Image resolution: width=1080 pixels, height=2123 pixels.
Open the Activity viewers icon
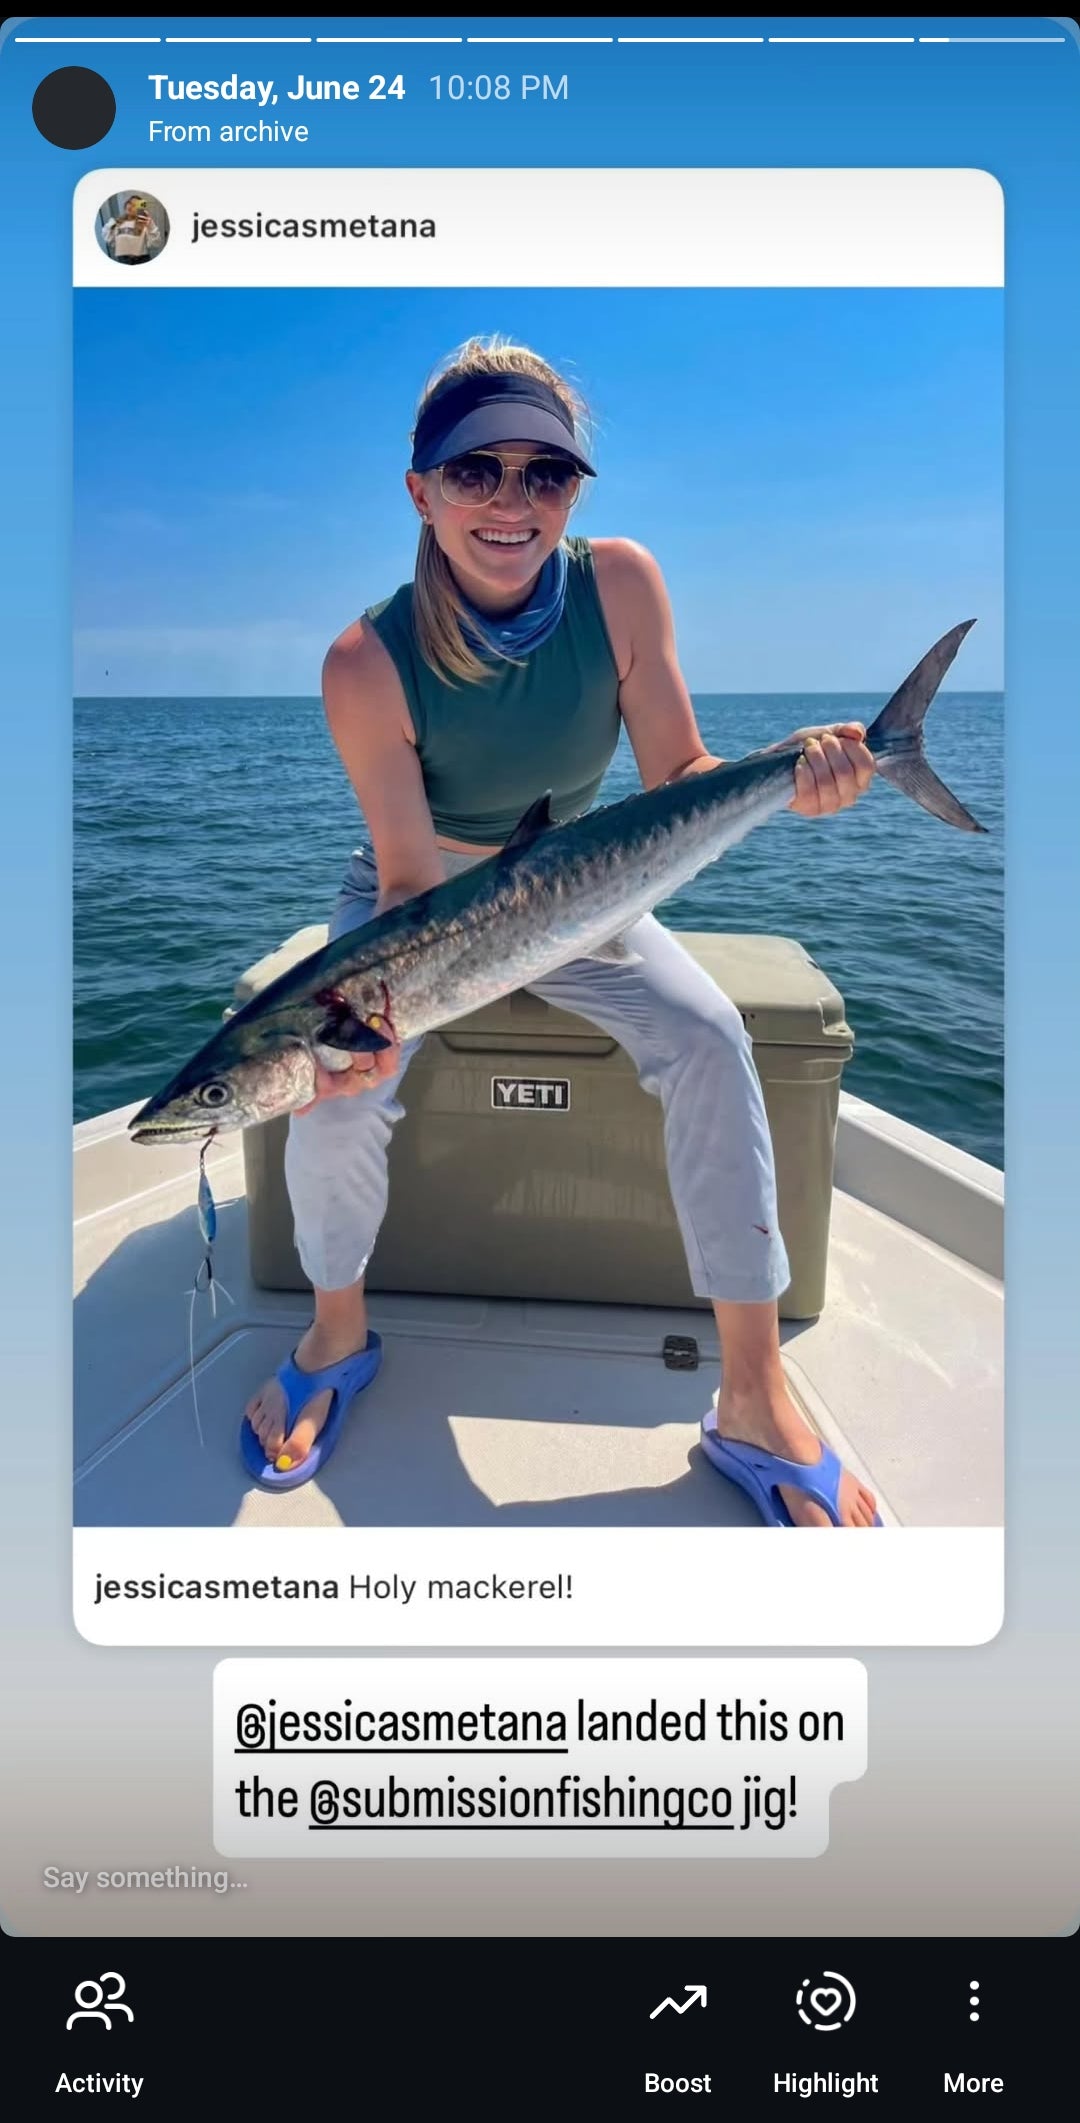[x=99, y=2001]
